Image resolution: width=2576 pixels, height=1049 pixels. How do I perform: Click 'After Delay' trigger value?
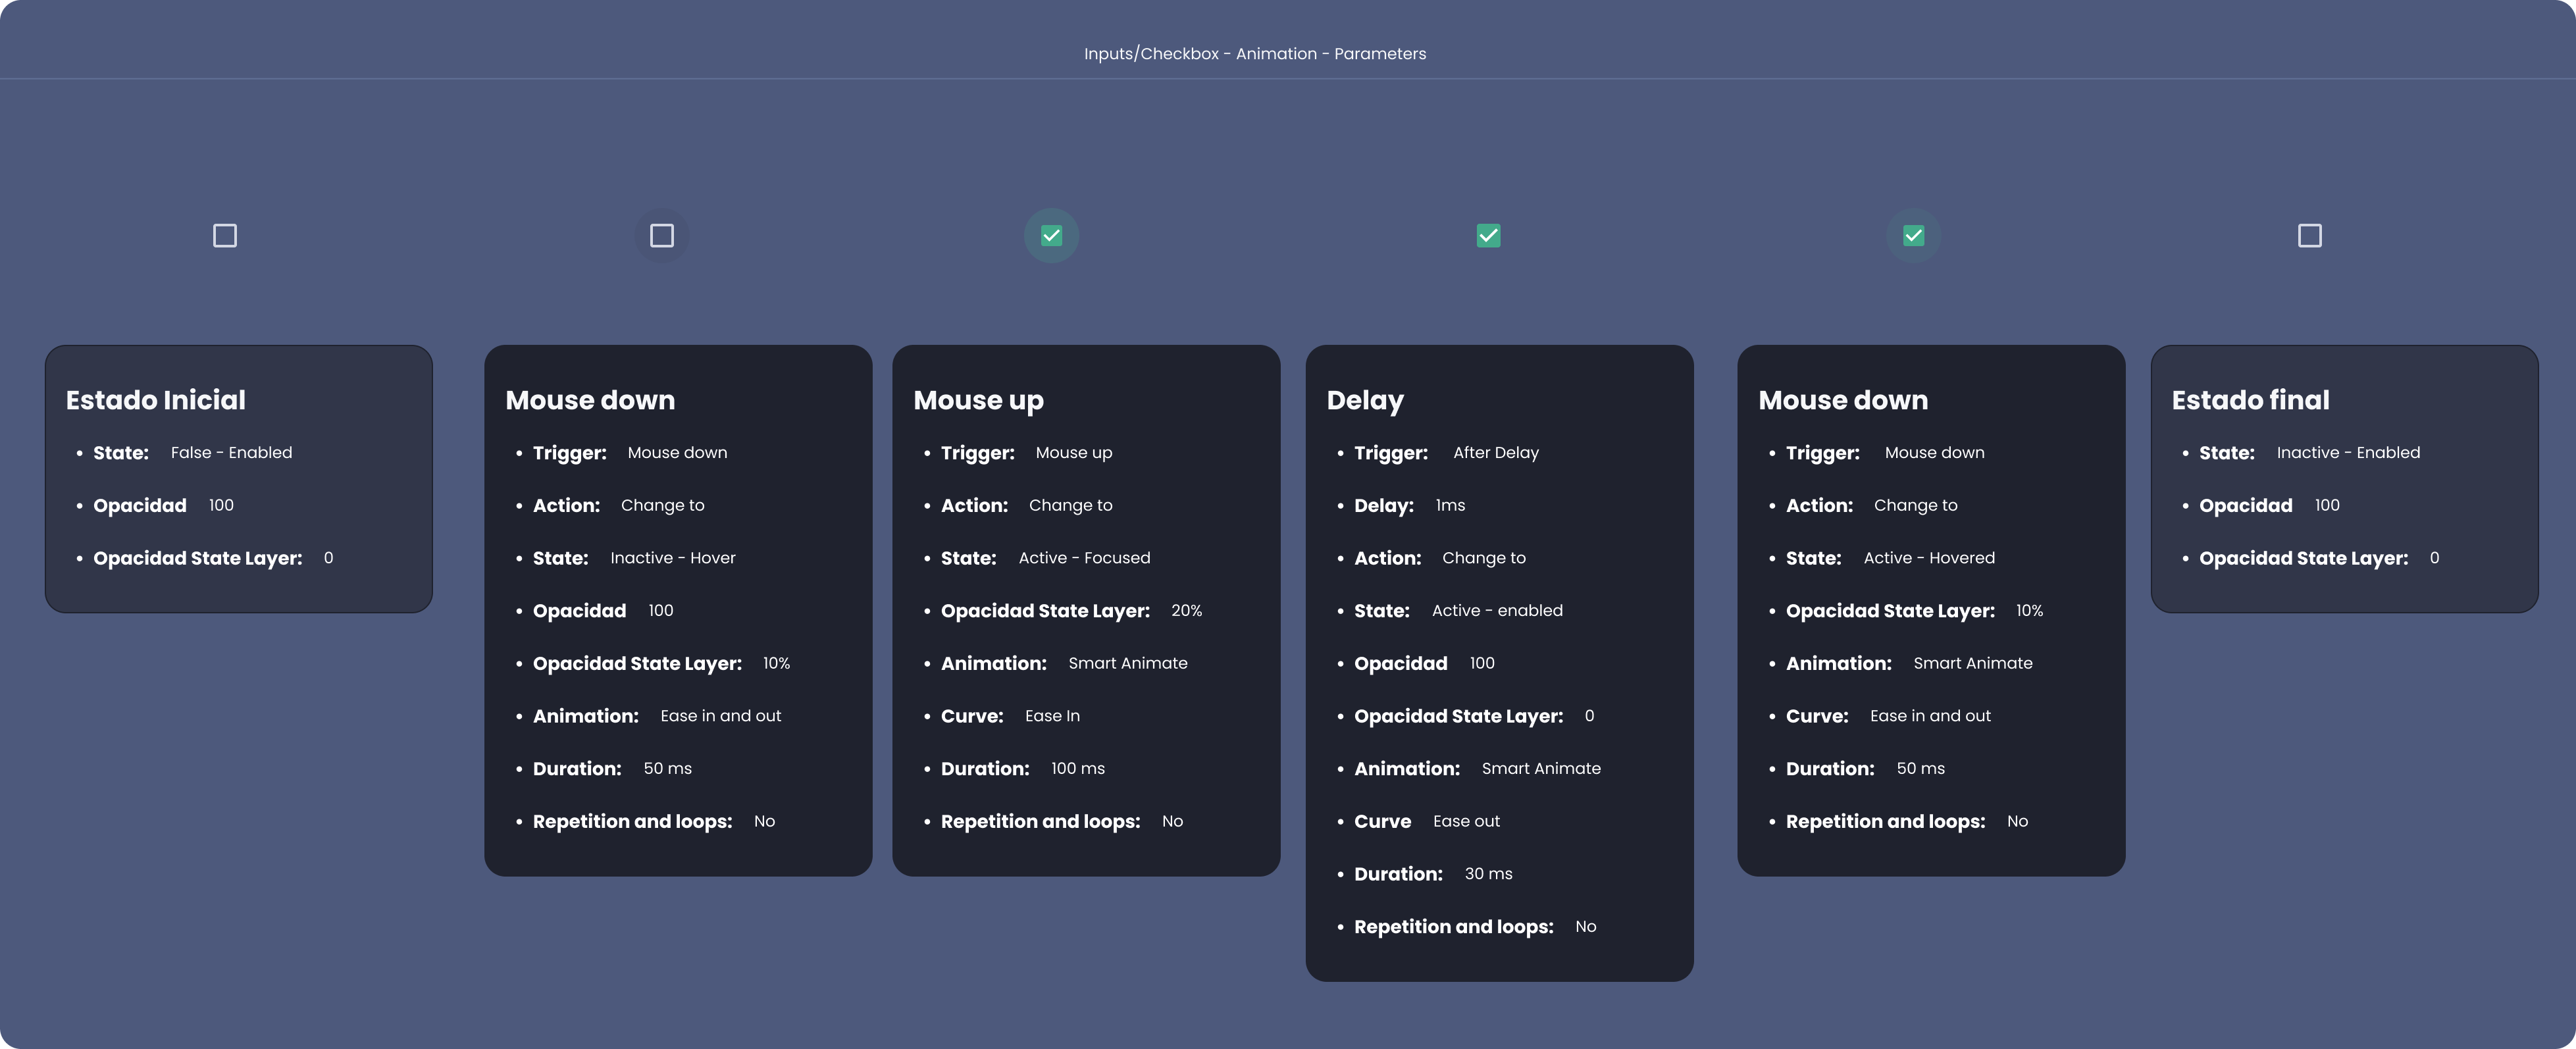[x=1496, y=453]
